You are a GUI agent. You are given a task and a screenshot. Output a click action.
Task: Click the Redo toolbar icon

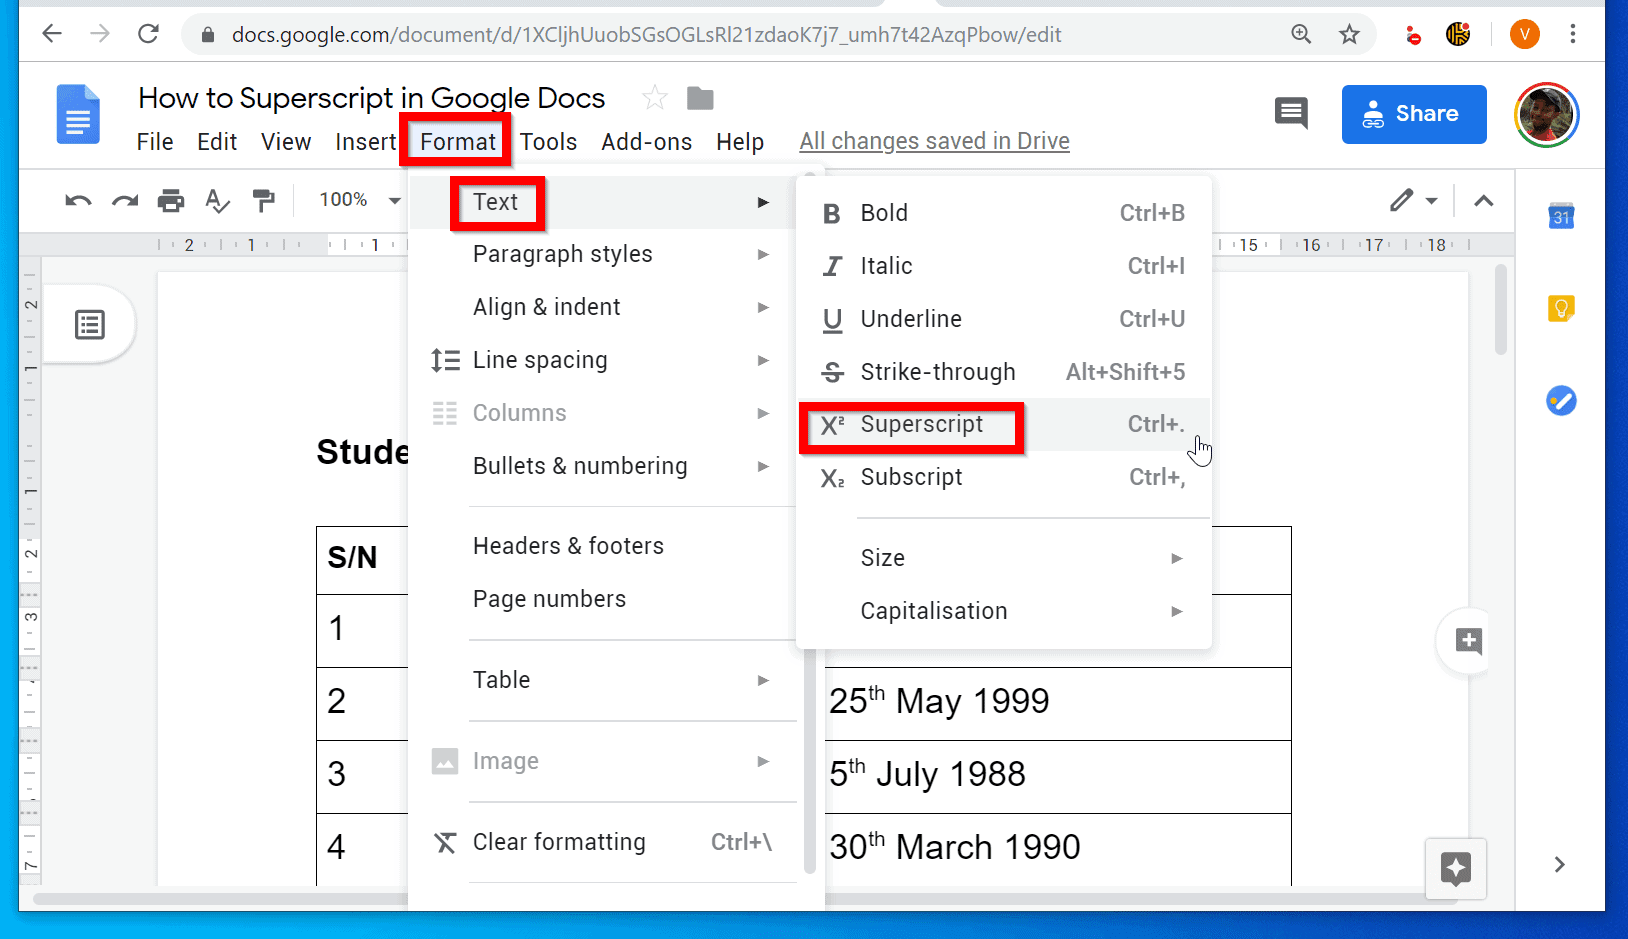pos(125,201)
